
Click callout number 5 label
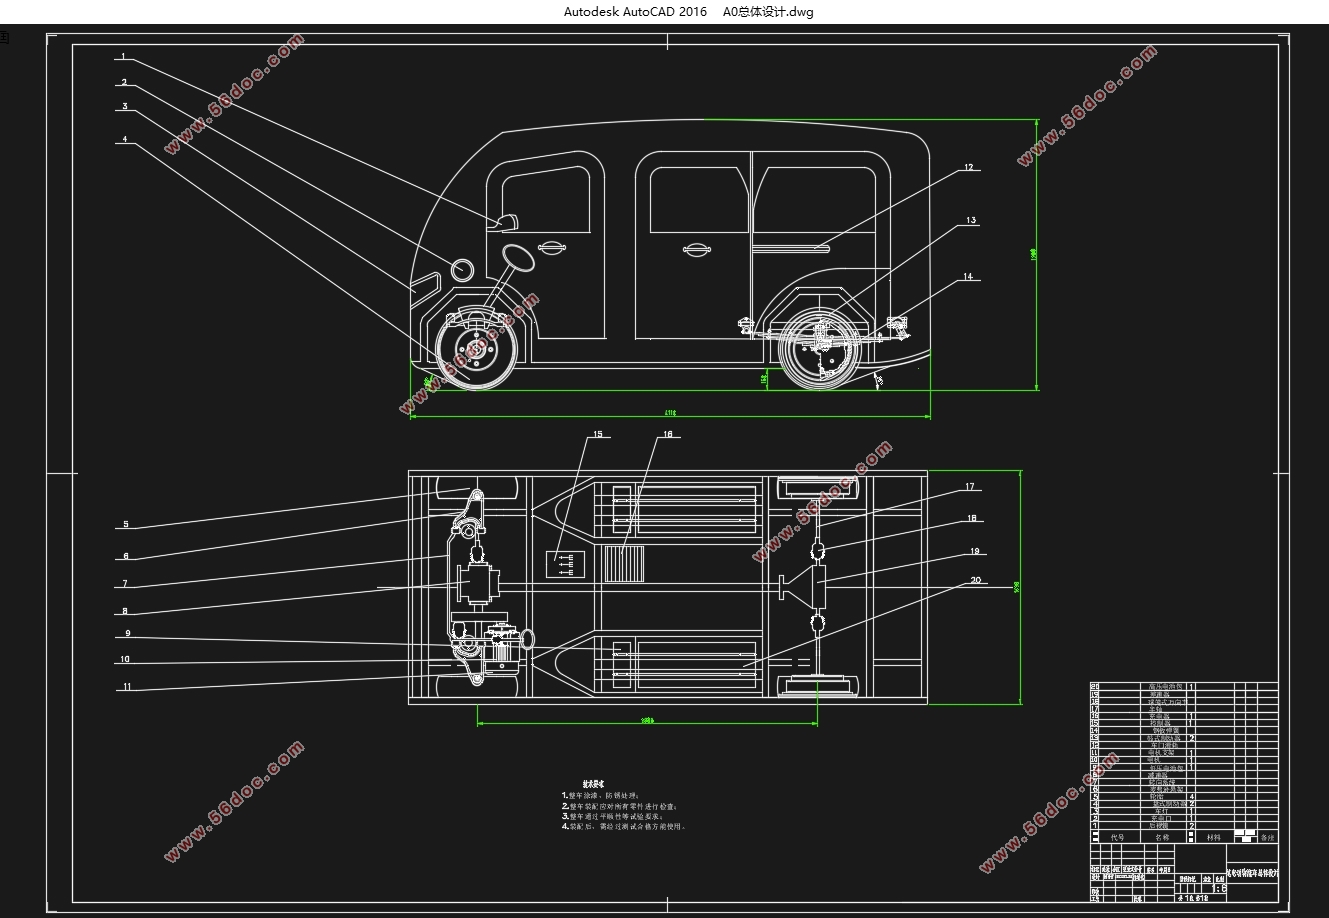(x=126, y=524)
